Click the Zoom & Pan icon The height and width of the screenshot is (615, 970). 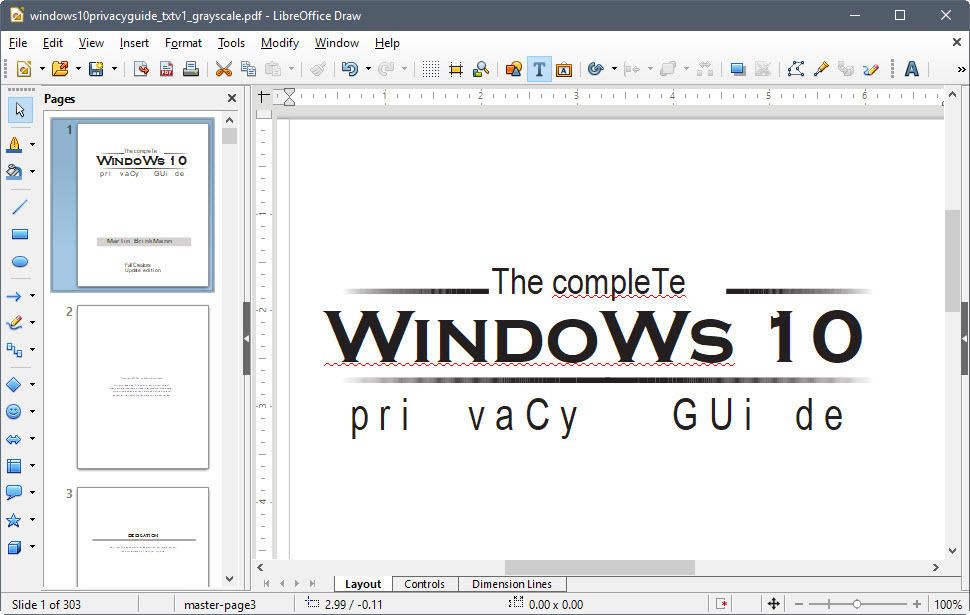tap(481, 69)
